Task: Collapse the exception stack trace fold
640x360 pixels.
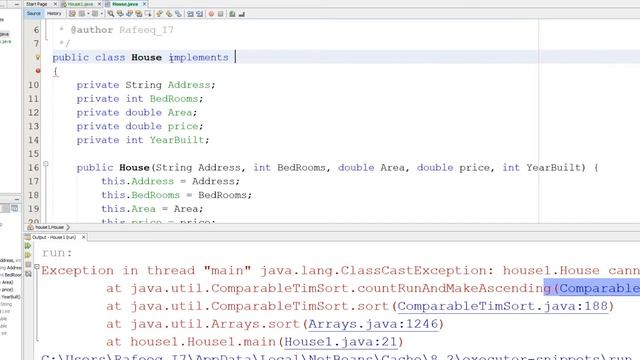Action: click(x=37, y=267)
